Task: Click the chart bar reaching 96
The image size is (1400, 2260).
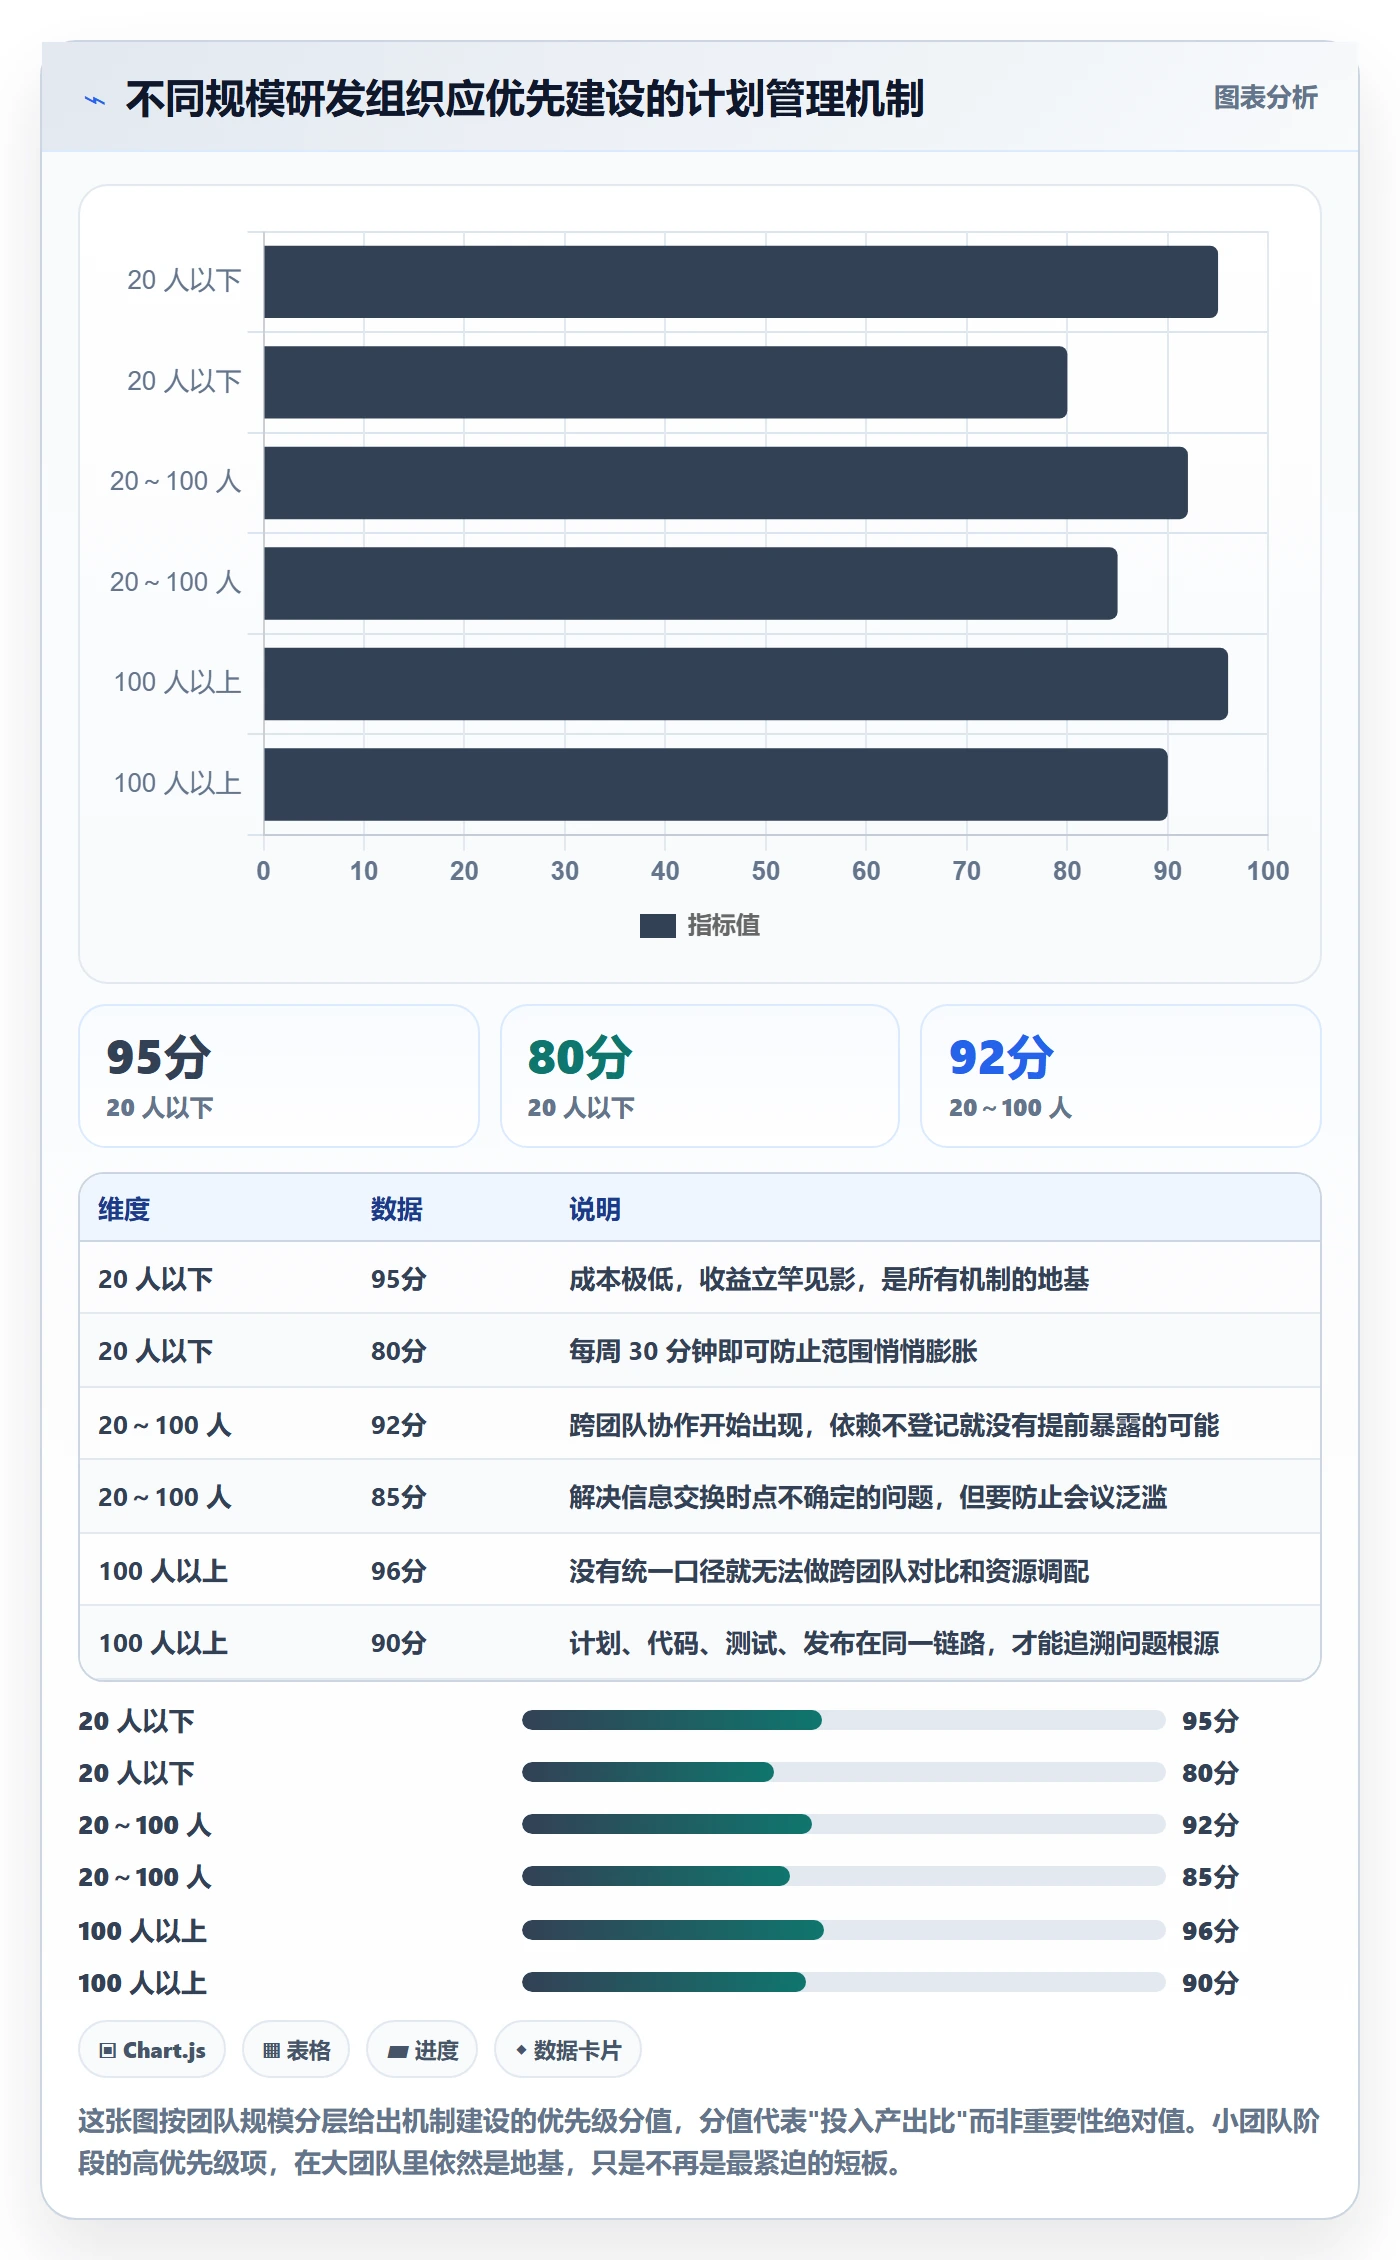Action: [746, 684]
